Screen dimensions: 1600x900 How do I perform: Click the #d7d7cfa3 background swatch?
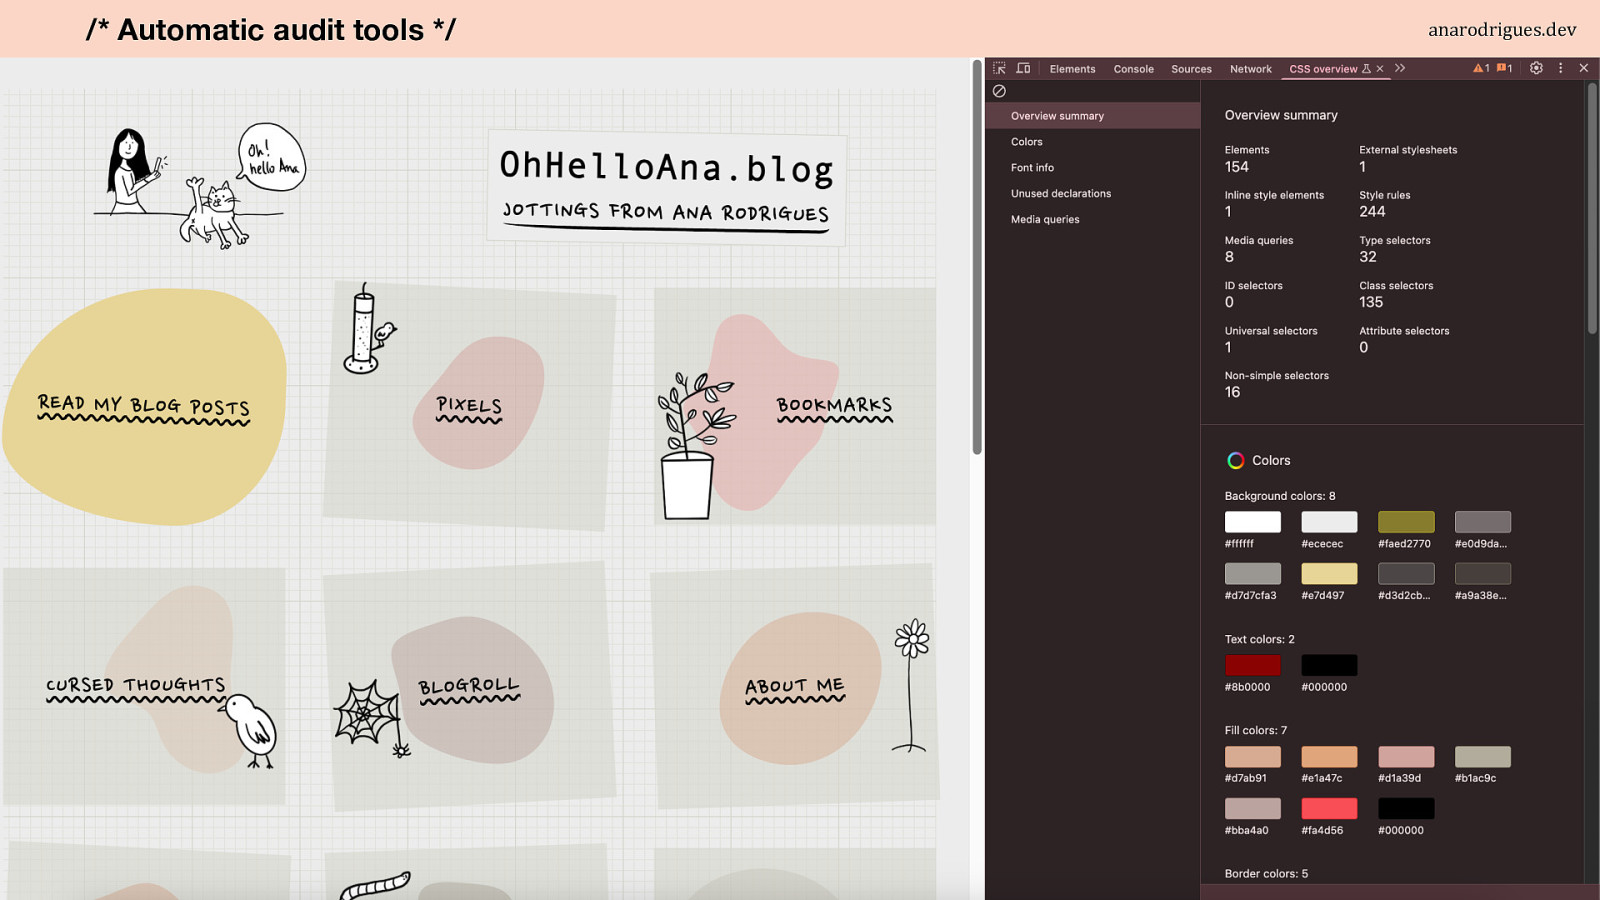click(1252, 573)
